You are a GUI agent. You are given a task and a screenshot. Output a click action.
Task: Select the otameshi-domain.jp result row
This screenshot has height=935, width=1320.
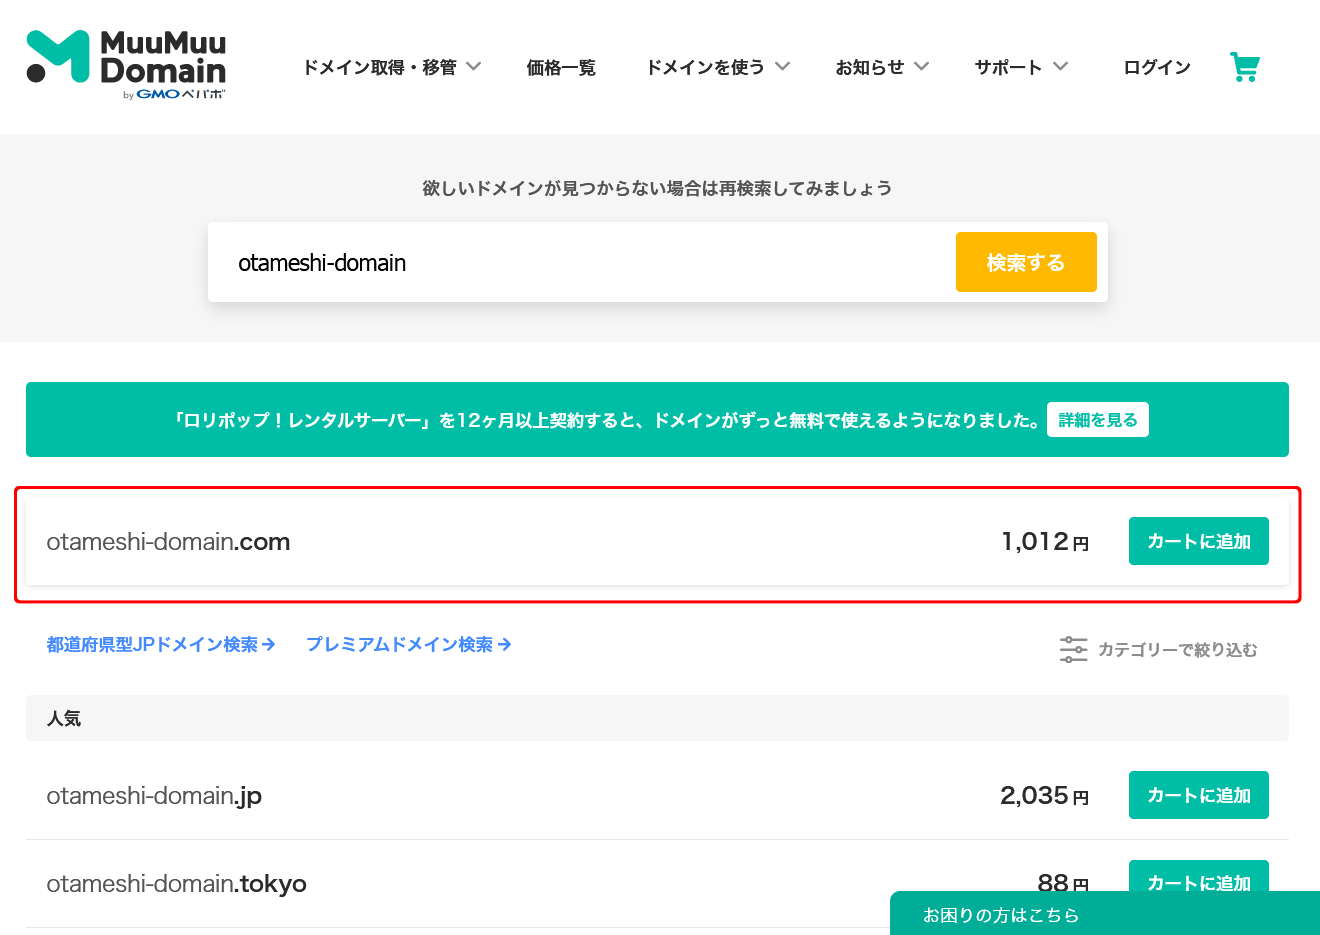[x=500, y=796]
